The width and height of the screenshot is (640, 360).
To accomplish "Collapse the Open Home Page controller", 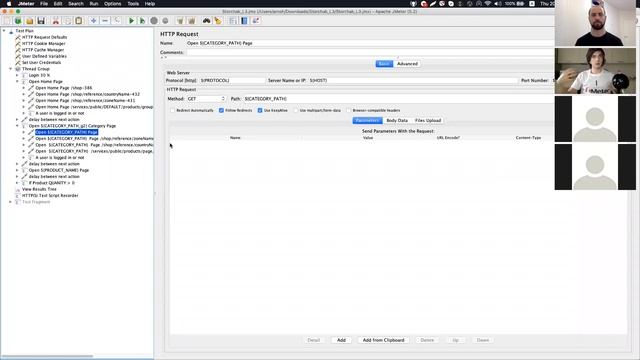I will pos(17,82).
